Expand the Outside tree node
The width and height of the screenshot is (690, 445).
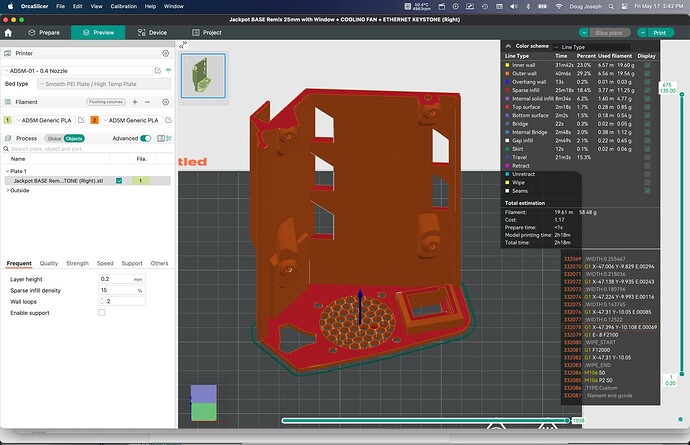tap(7, 190)
